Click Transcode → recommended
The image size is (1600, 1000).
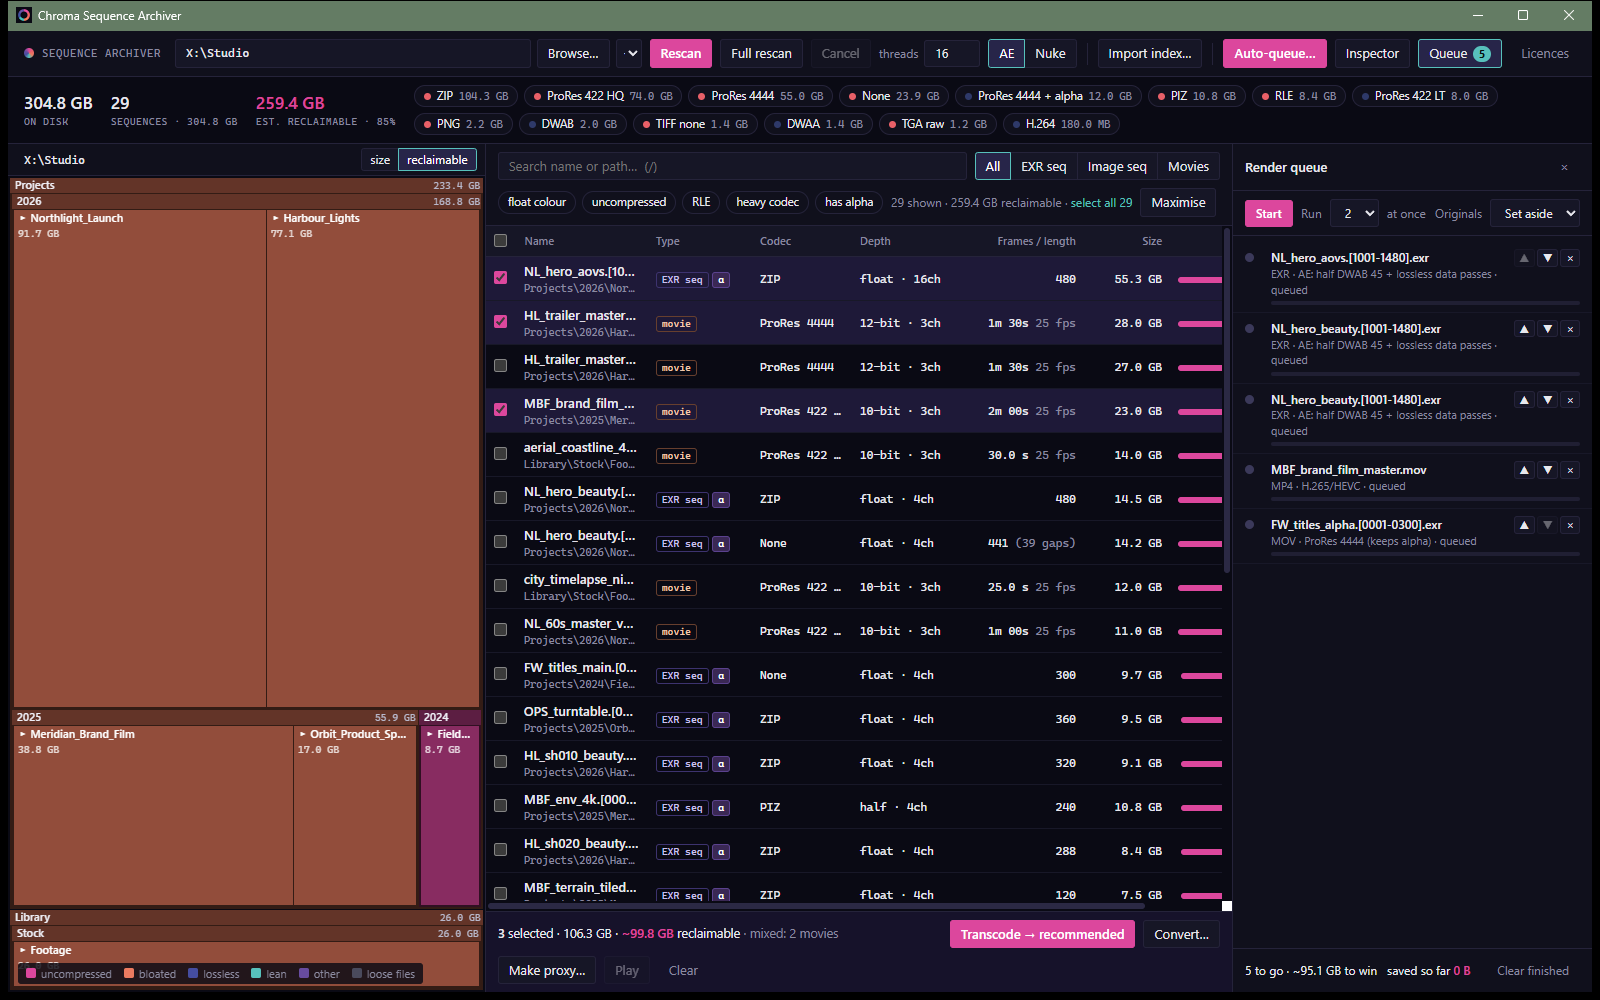click(x=1042, y=935)
